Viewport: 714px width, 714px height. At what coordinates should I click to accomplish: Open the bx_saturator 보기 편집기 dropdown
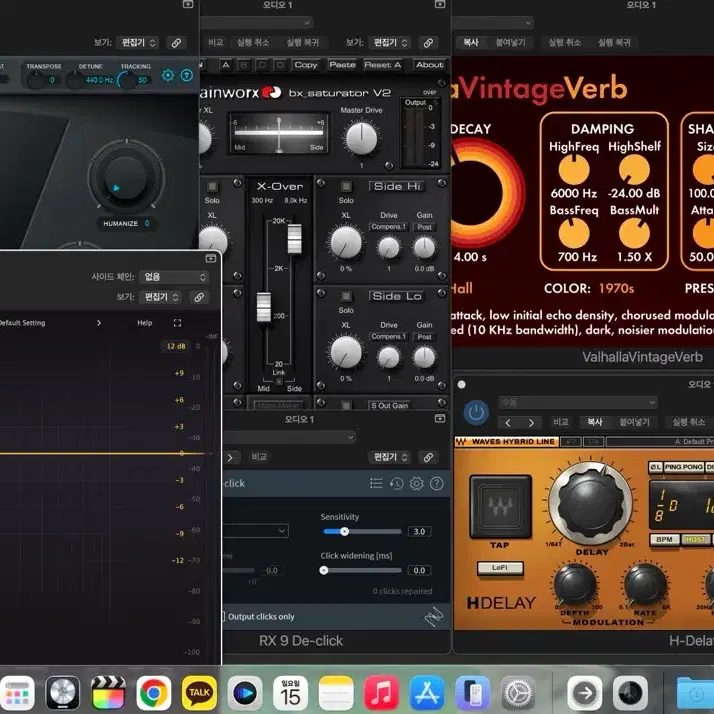pyautogui.click(x=390, y=43)
